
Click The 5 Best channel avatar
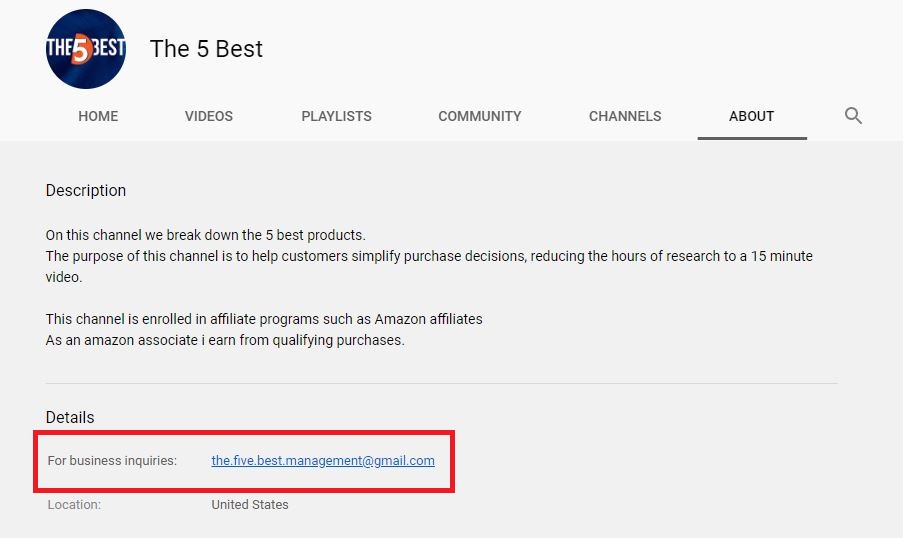pos(86,49)
